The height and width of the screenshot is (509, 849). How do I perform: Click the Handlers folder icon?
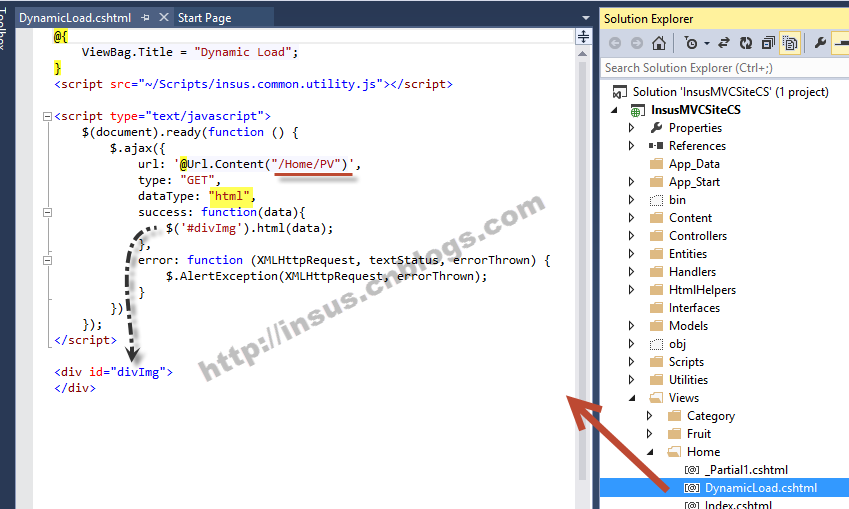[x=656, y=271]
